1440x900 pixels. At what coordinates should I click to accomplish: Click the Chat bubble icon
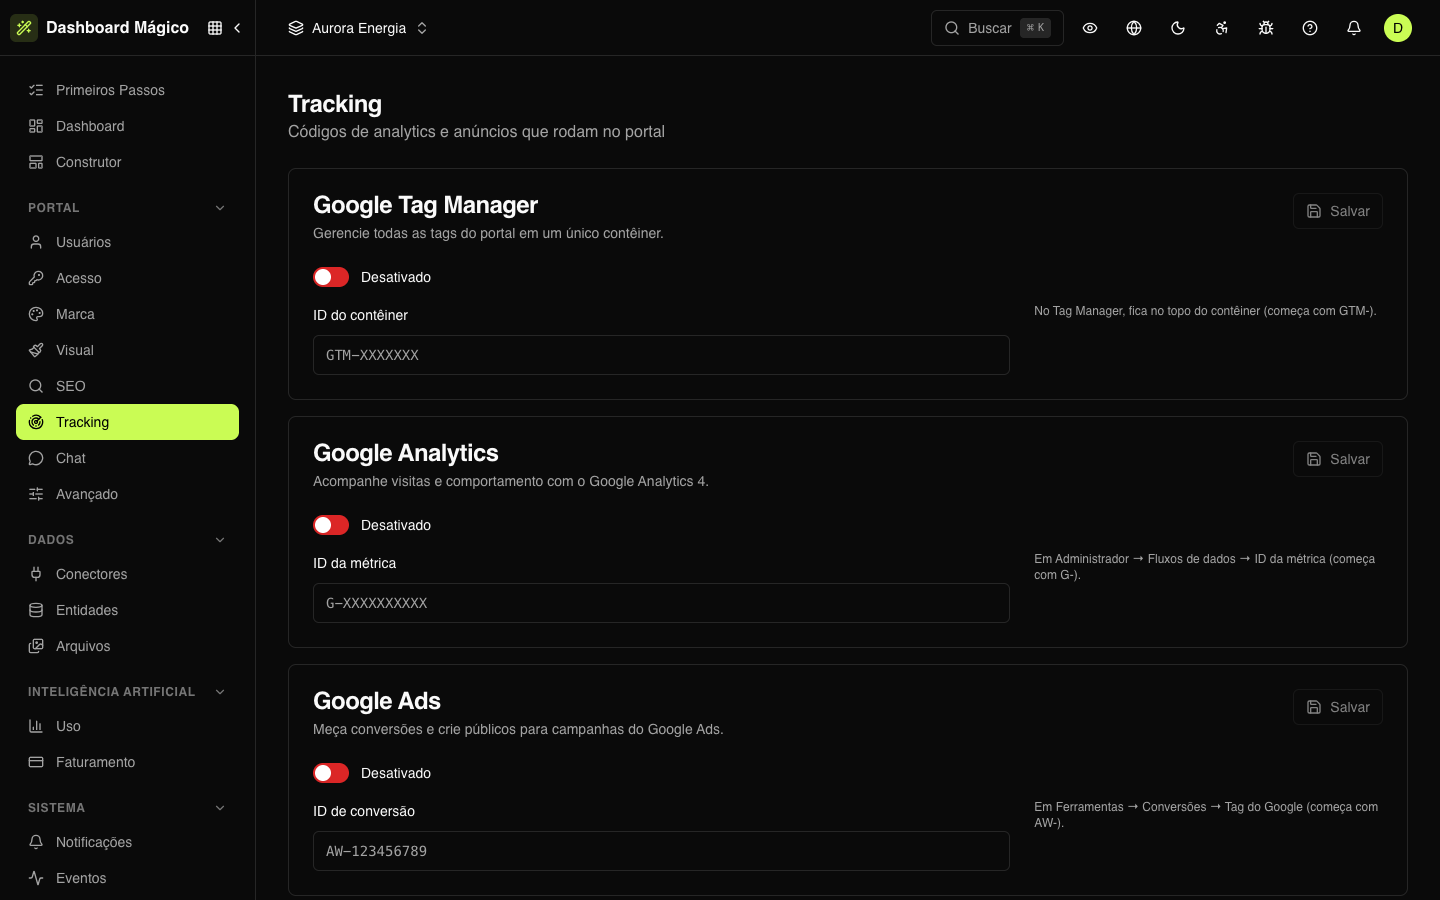pos(36,458)
